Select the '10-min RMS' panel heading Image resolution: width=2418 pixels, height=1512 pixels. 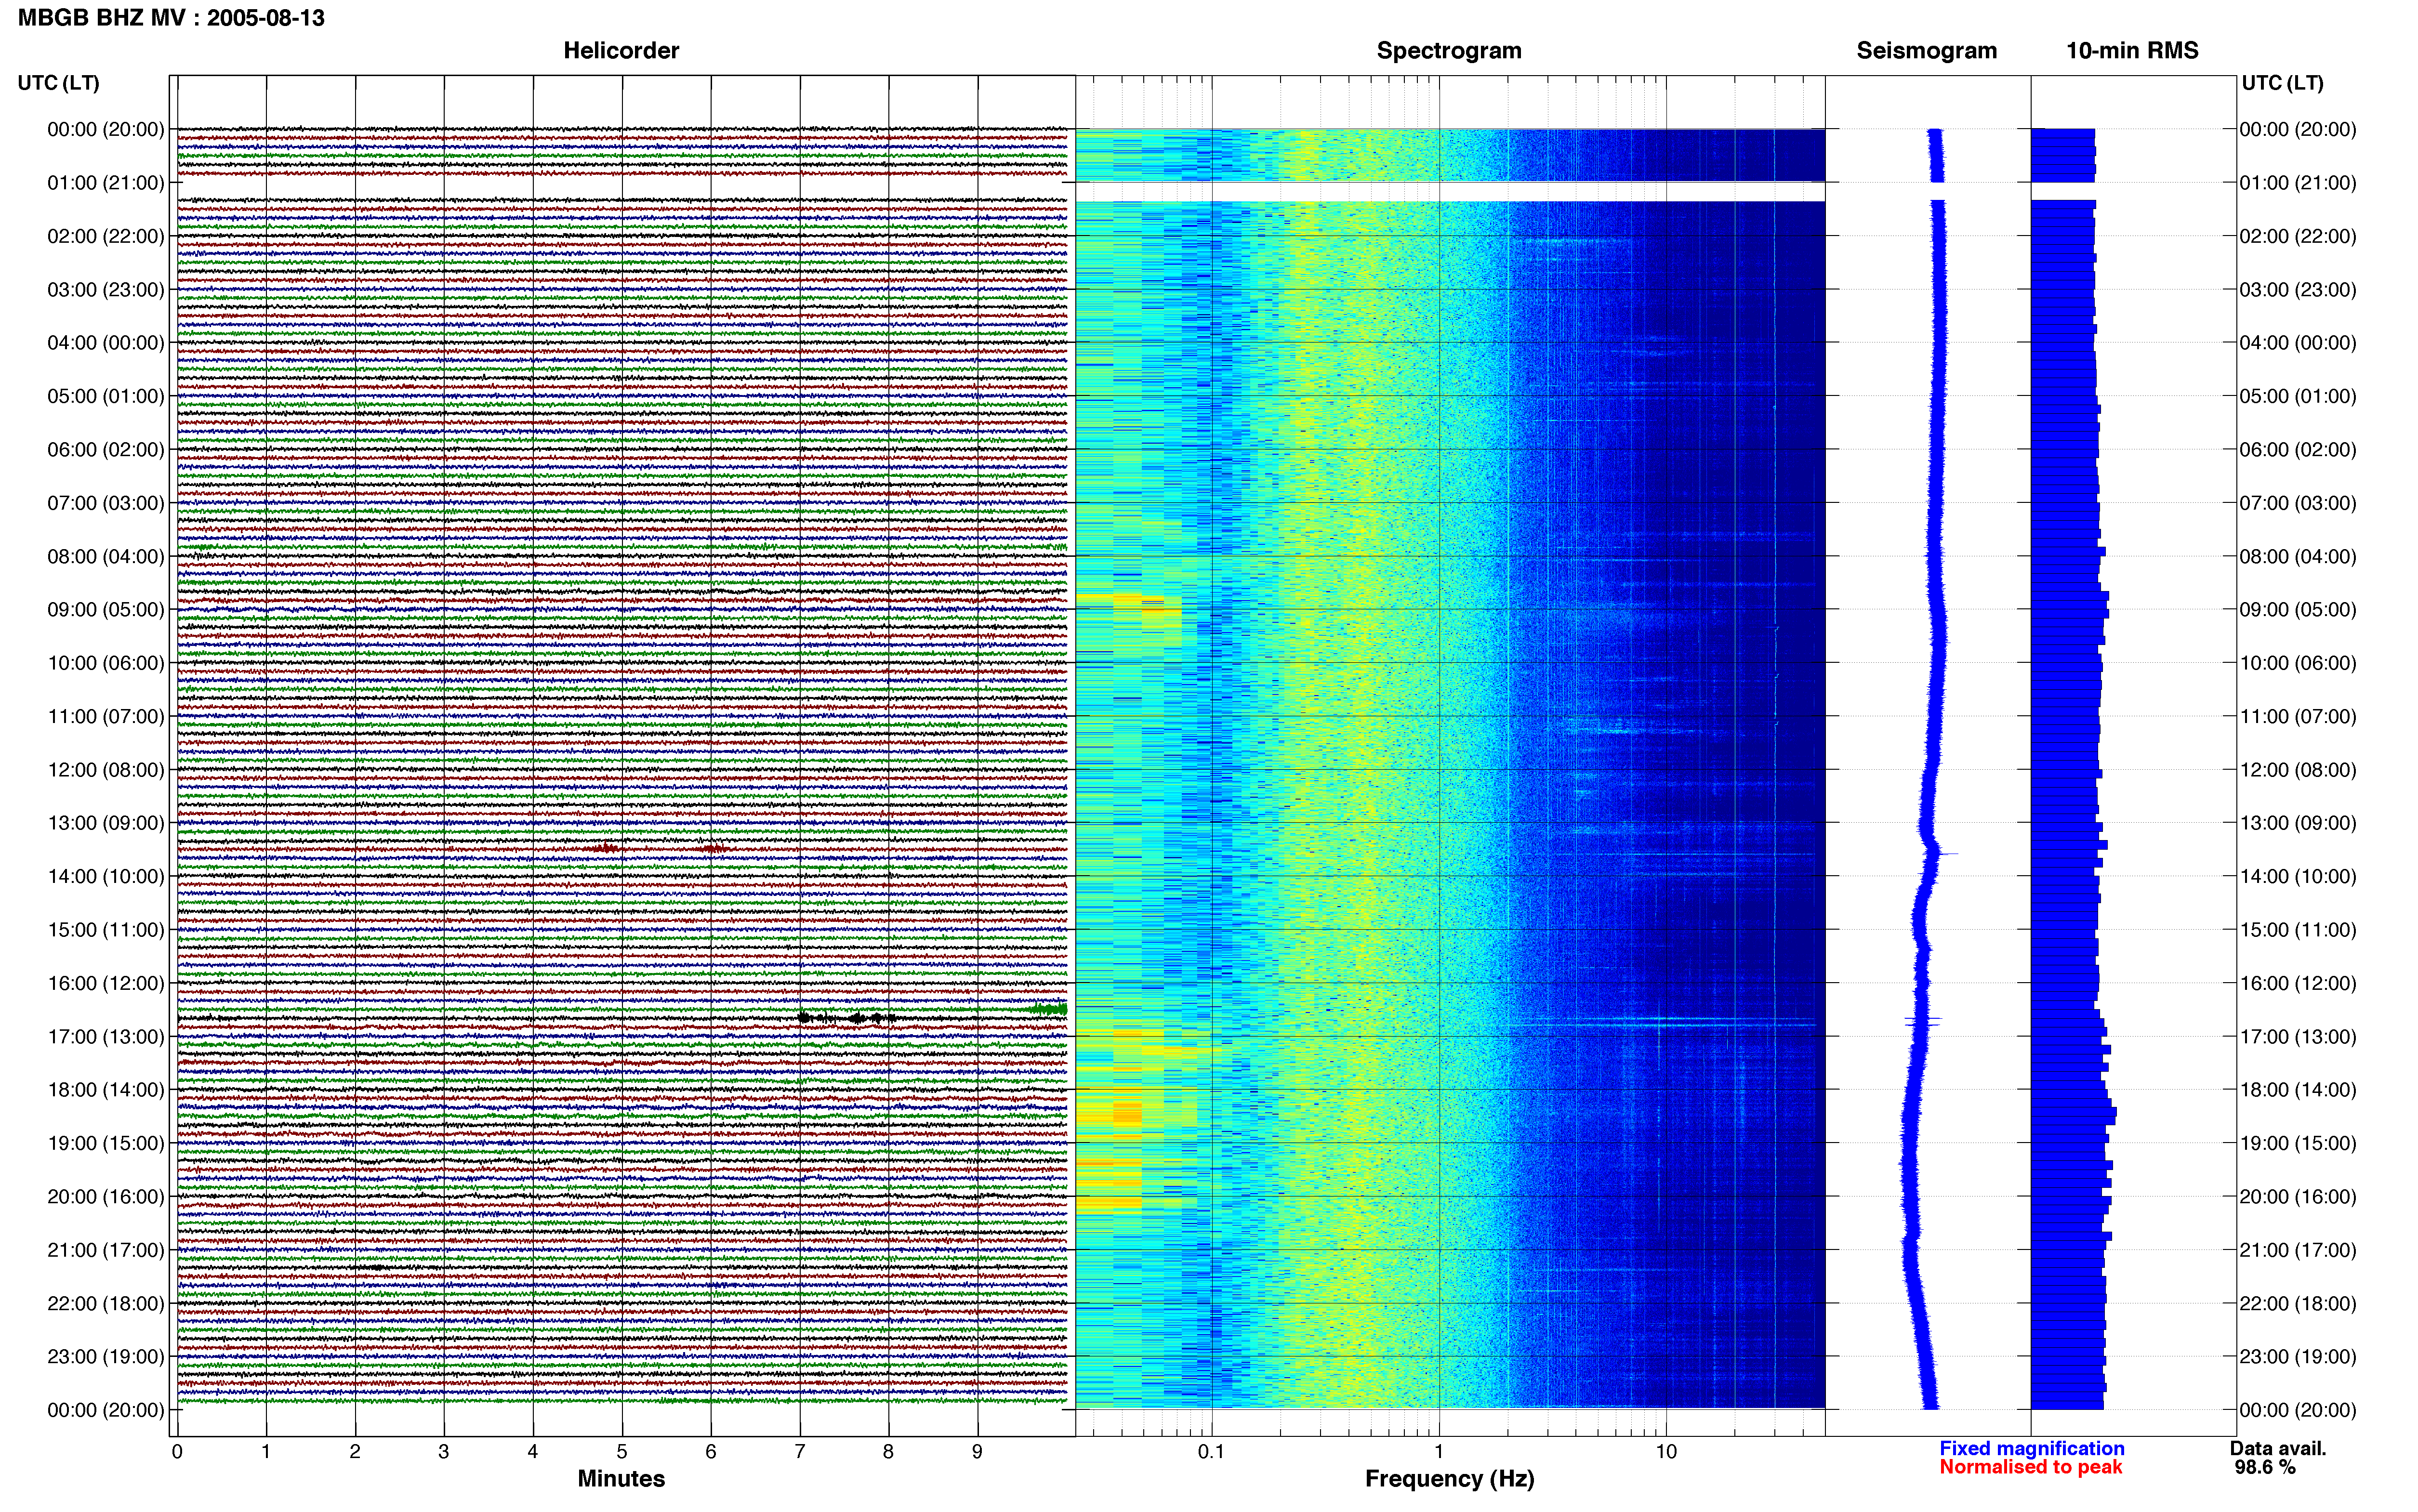pos(2132,51)
